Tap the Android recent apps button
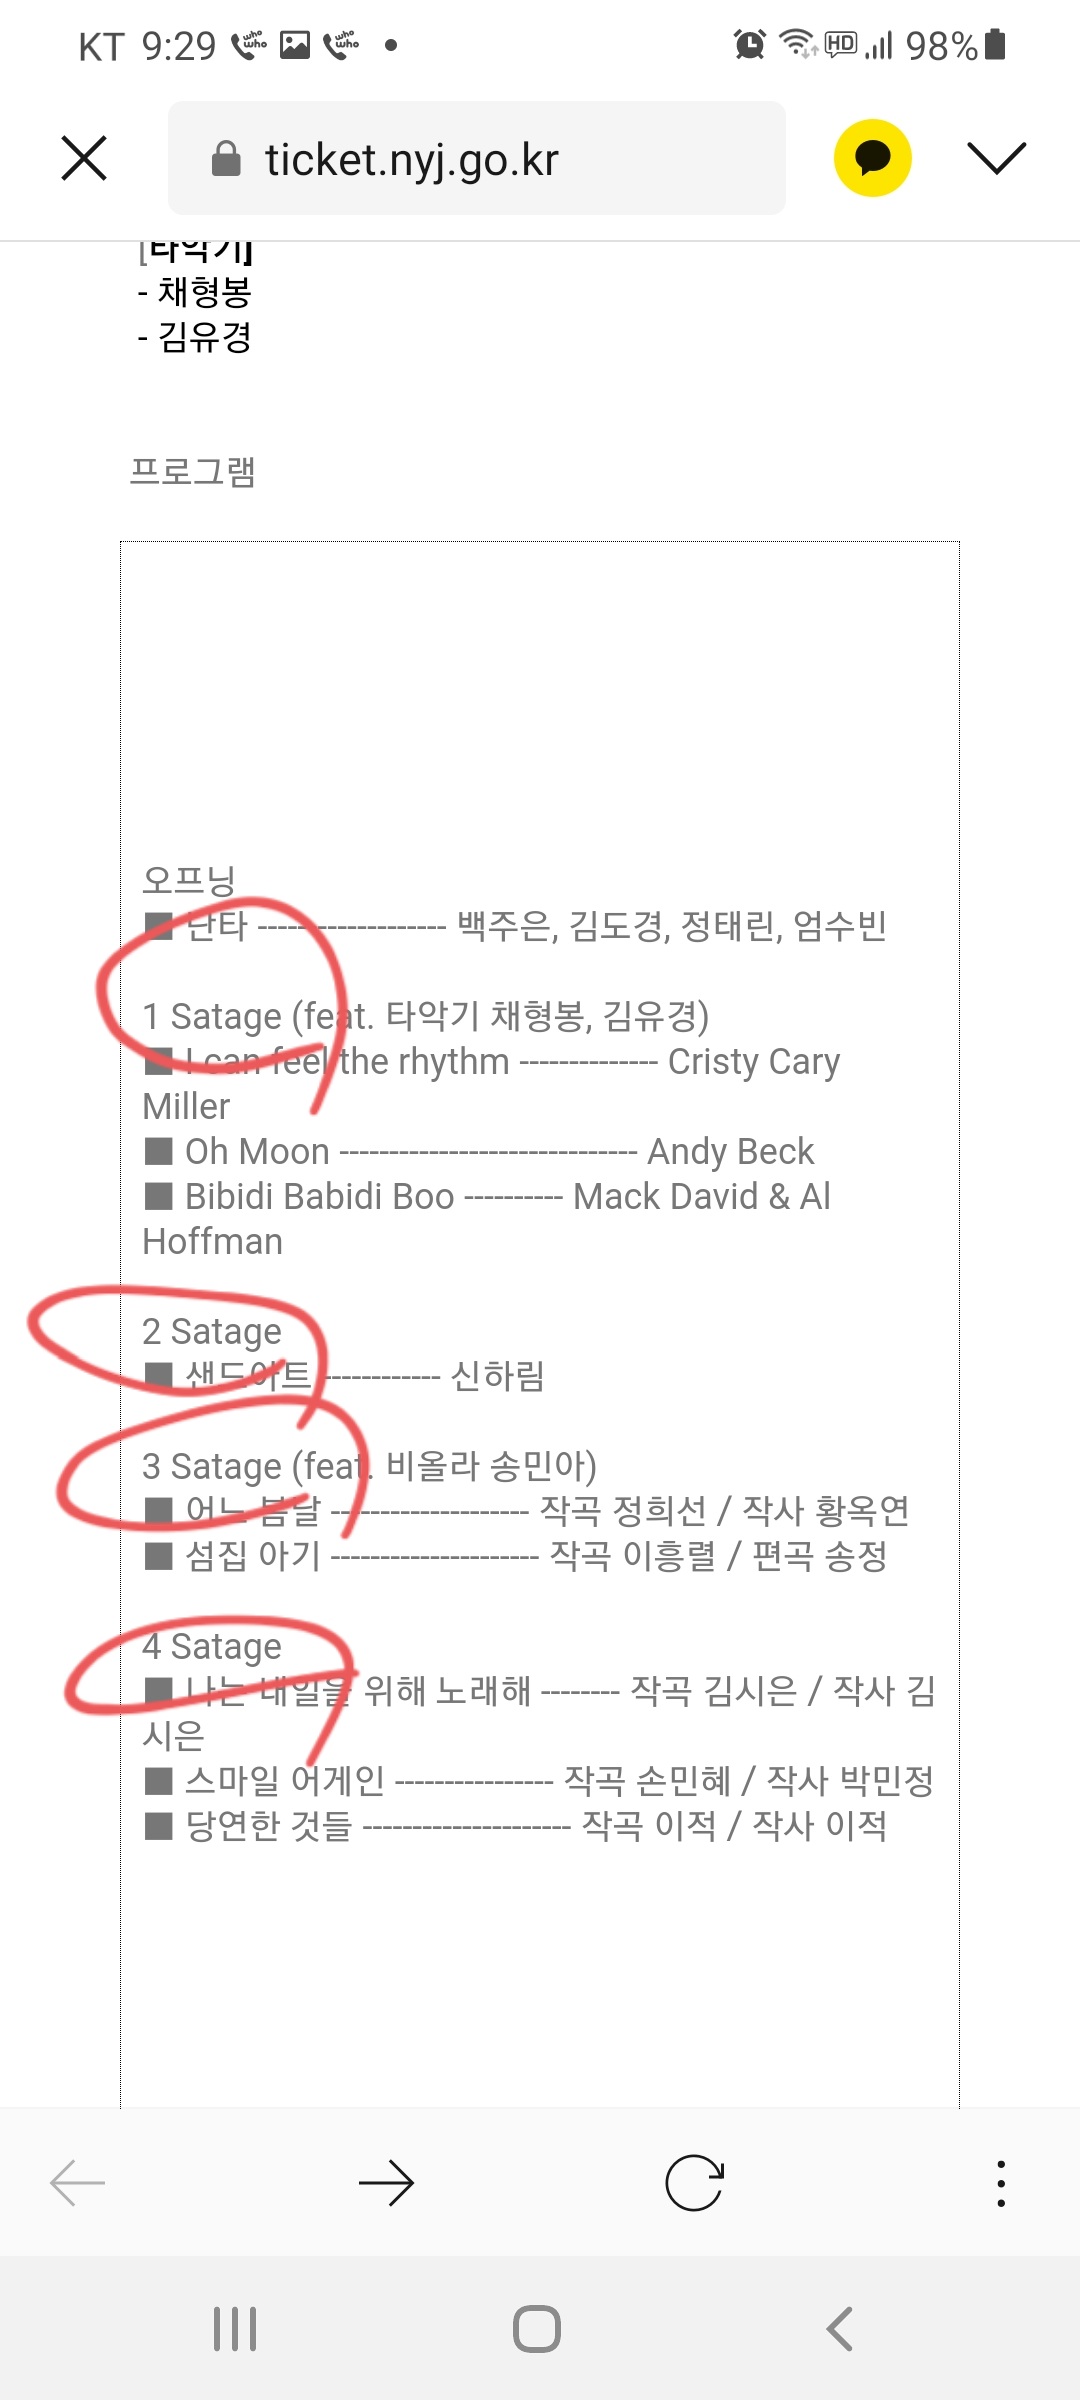 [235, 2329]
